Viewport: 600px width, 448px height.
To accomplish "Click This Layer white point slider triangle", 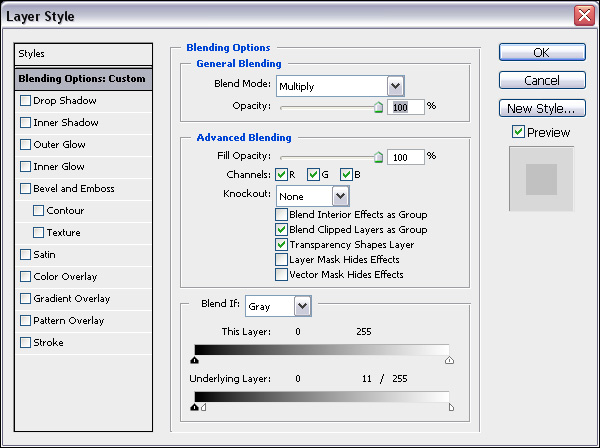I will pyautogui.click(x=449, y=360).
